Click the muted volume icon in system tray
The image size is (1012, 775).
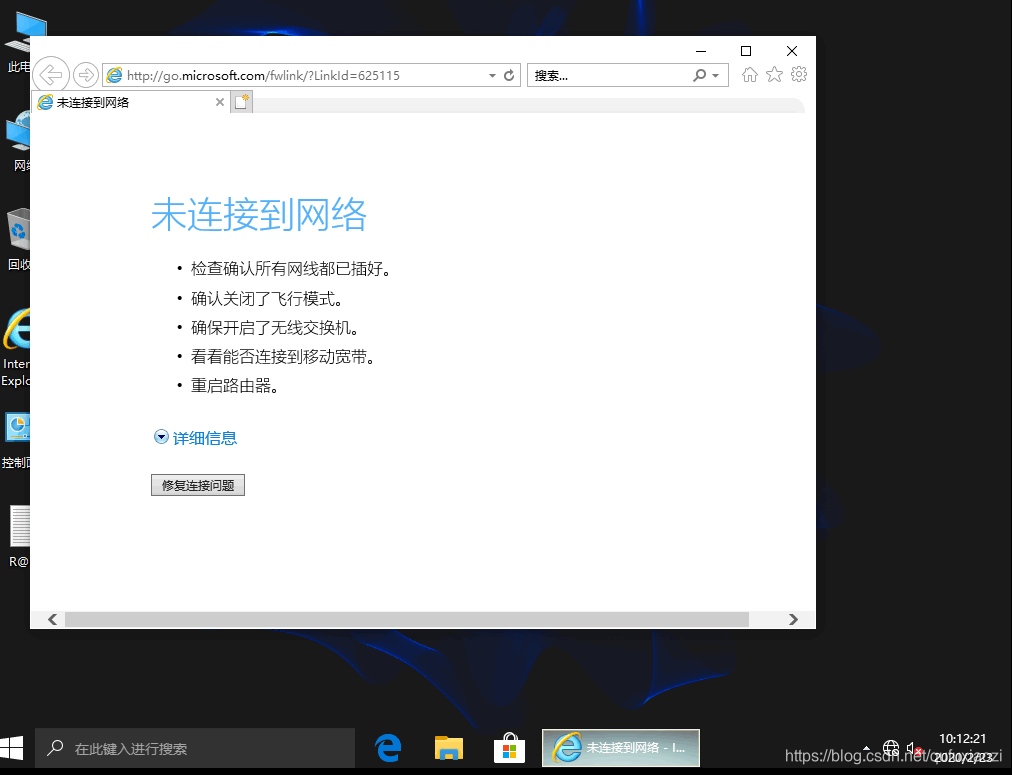point(913,748)
